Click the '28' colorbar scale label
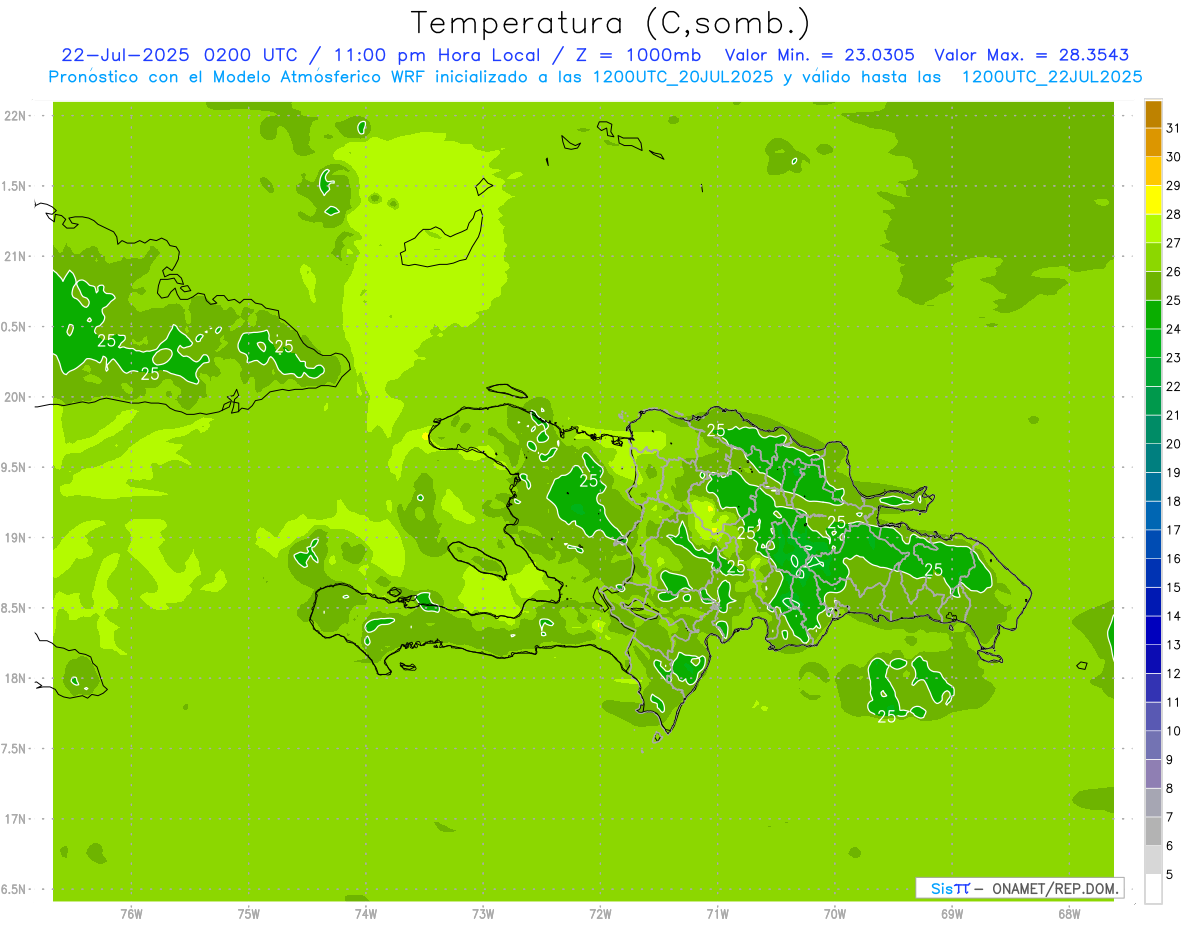 click(1174, 214)
